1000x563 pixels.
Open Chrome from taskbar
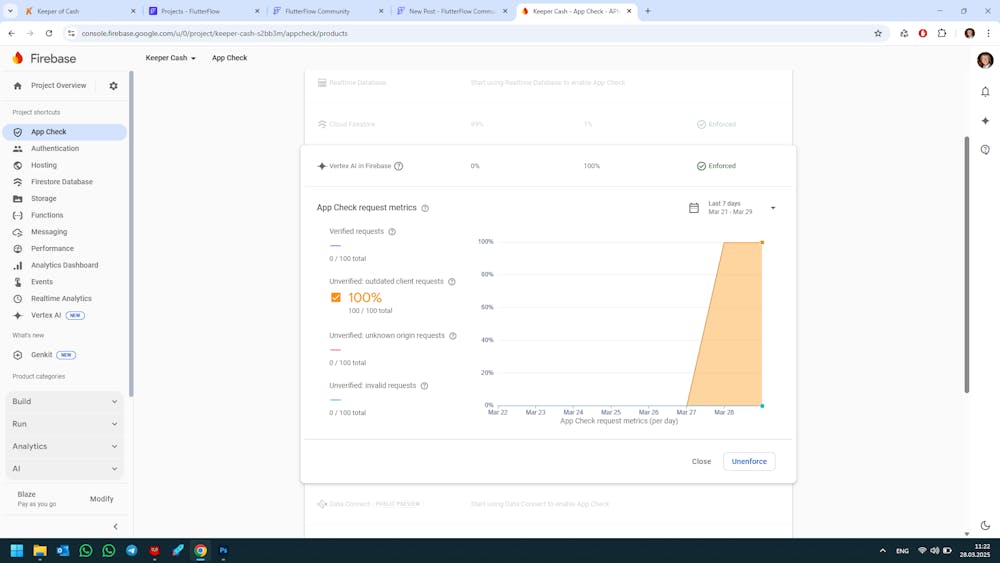click(x=200, y=550)
